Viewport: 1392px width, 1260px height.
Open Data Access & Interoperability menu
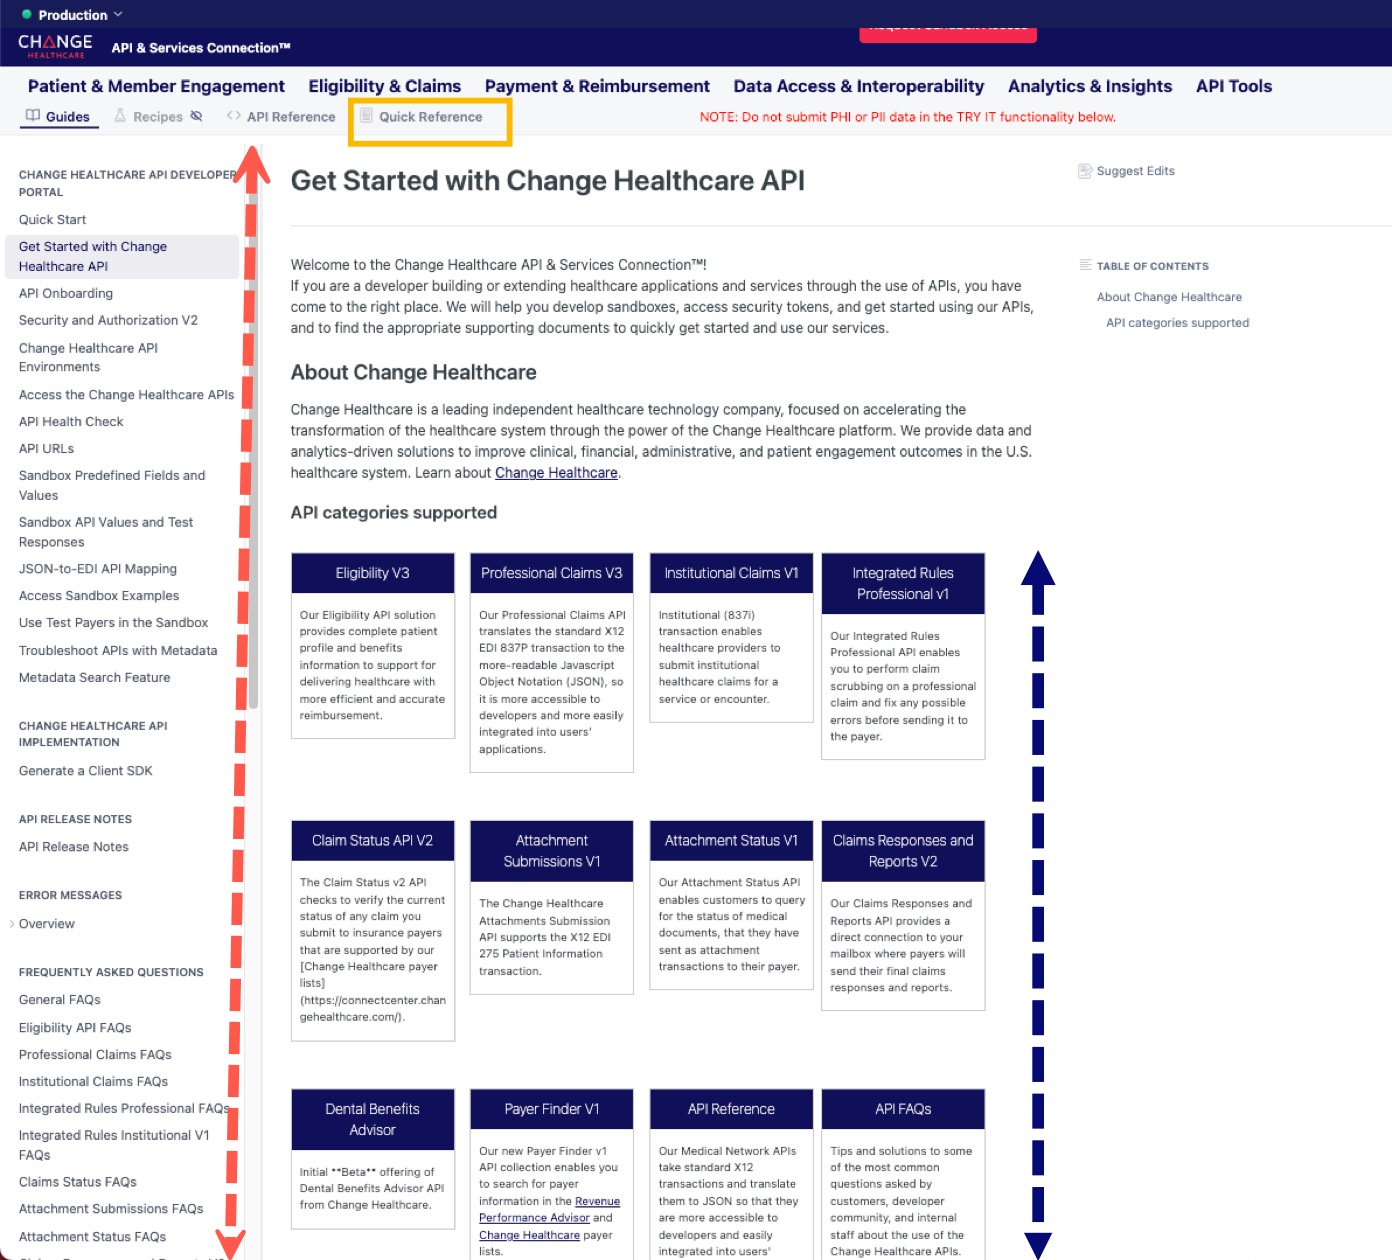click(859, 86)
